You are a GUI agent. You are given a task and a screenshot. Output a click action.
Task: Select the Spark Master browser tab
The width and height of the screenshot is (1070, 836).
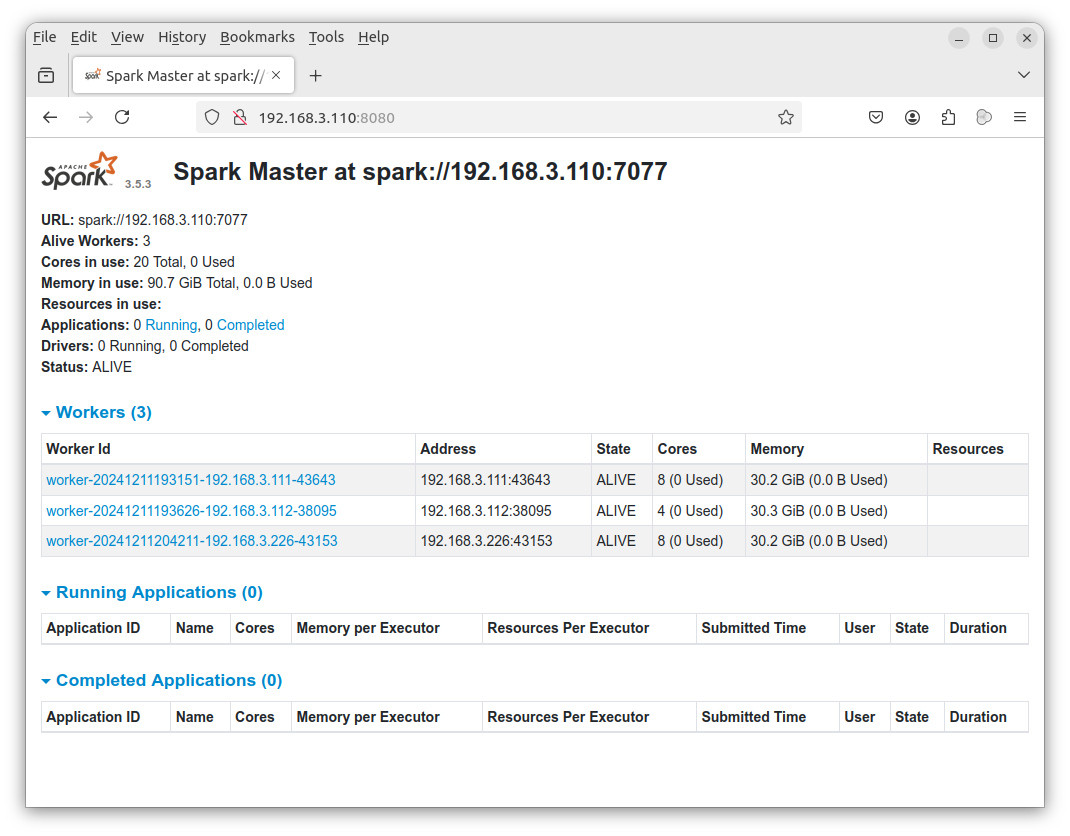[x=183, y=75]
